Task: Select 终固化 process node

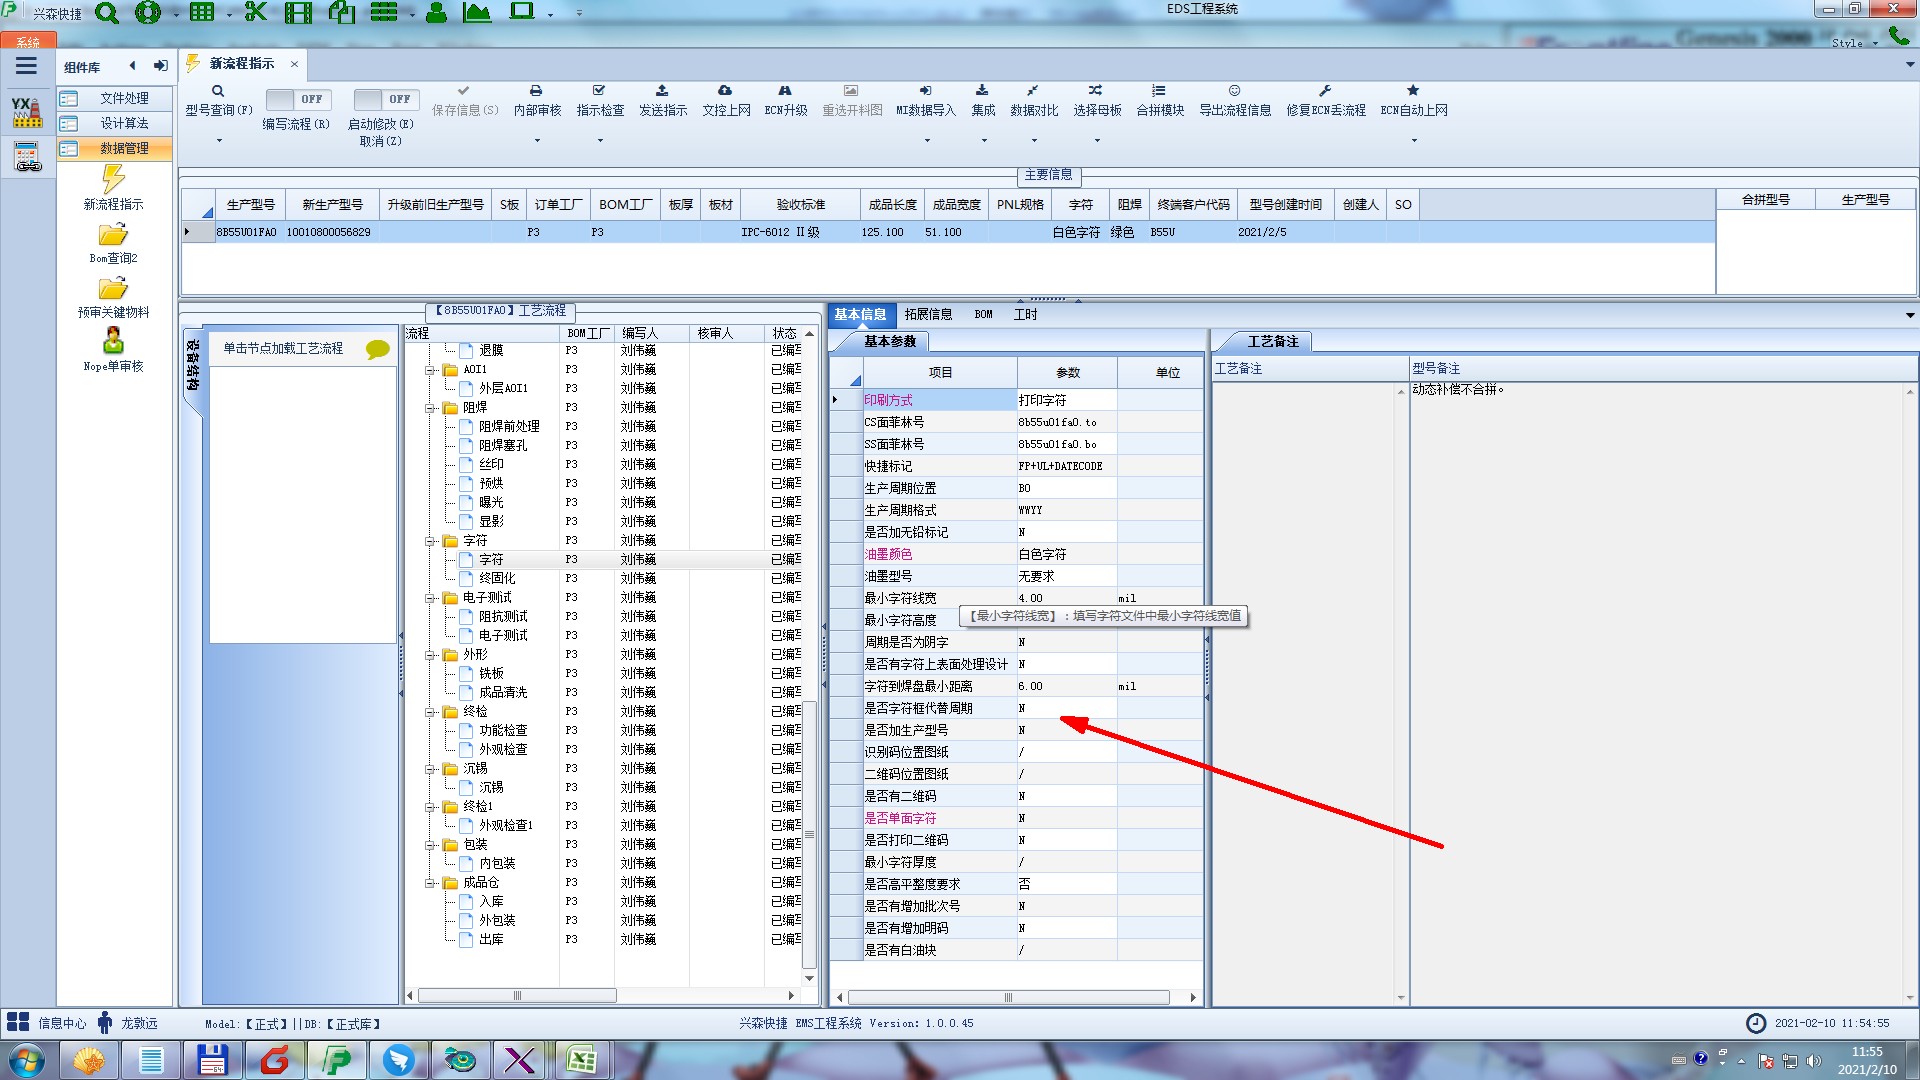Action: [x=497, y=579]
